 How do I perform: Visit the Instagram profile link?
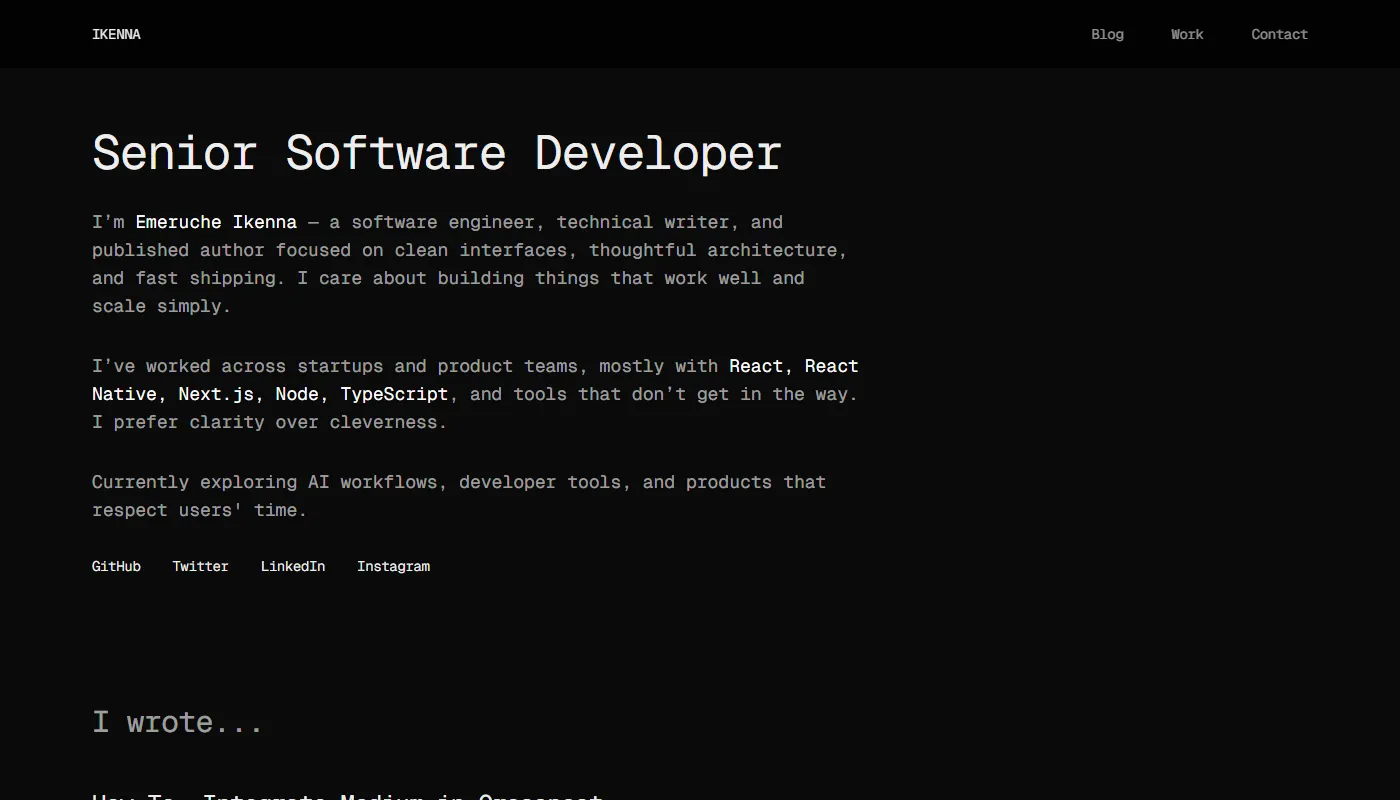coord(393,566)
